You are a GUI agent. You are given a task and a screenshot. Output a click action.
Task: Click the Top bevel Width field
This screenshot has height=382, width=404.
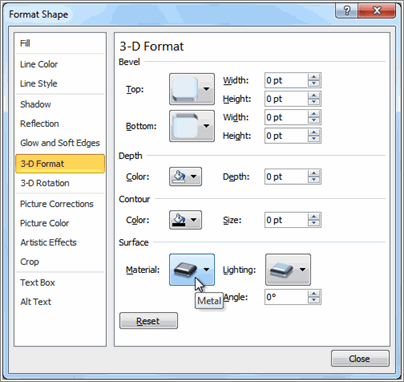(x=286, y=80)
